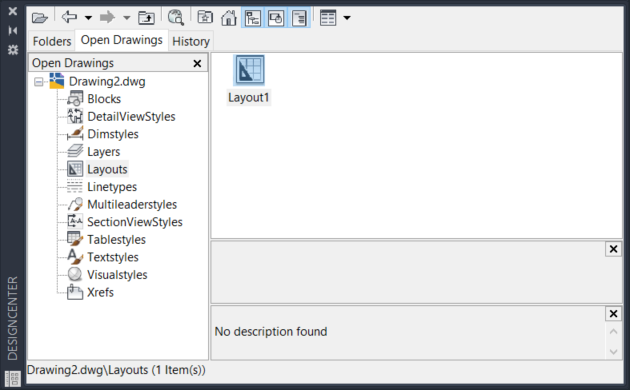Switch to the History tab
Viewport: 630px width, 390px height.
point(191,41)
